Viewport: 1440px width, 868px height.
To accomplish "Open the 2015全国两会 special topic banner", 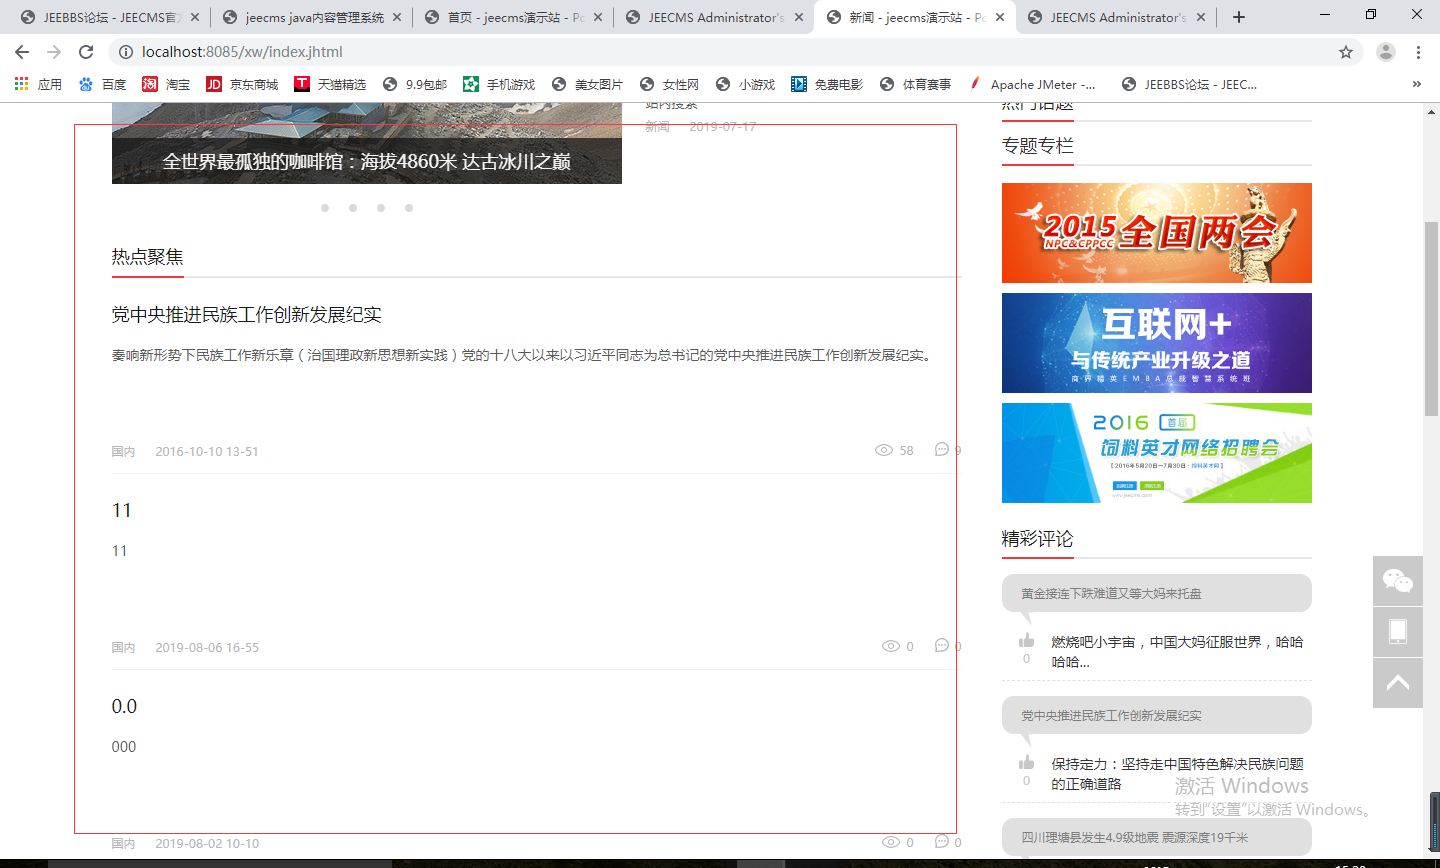I will click(x=1157, y=233).
